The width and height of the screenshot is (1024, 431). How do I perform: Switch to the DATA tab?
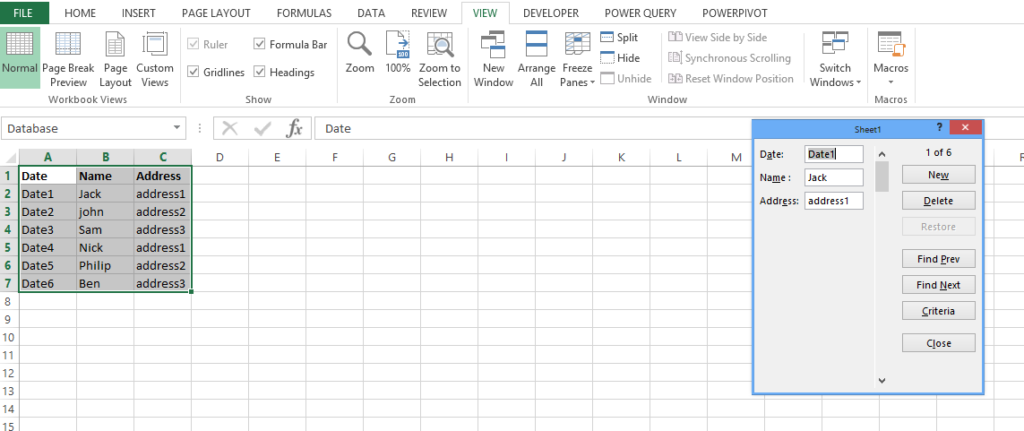(x=371, y=13)
